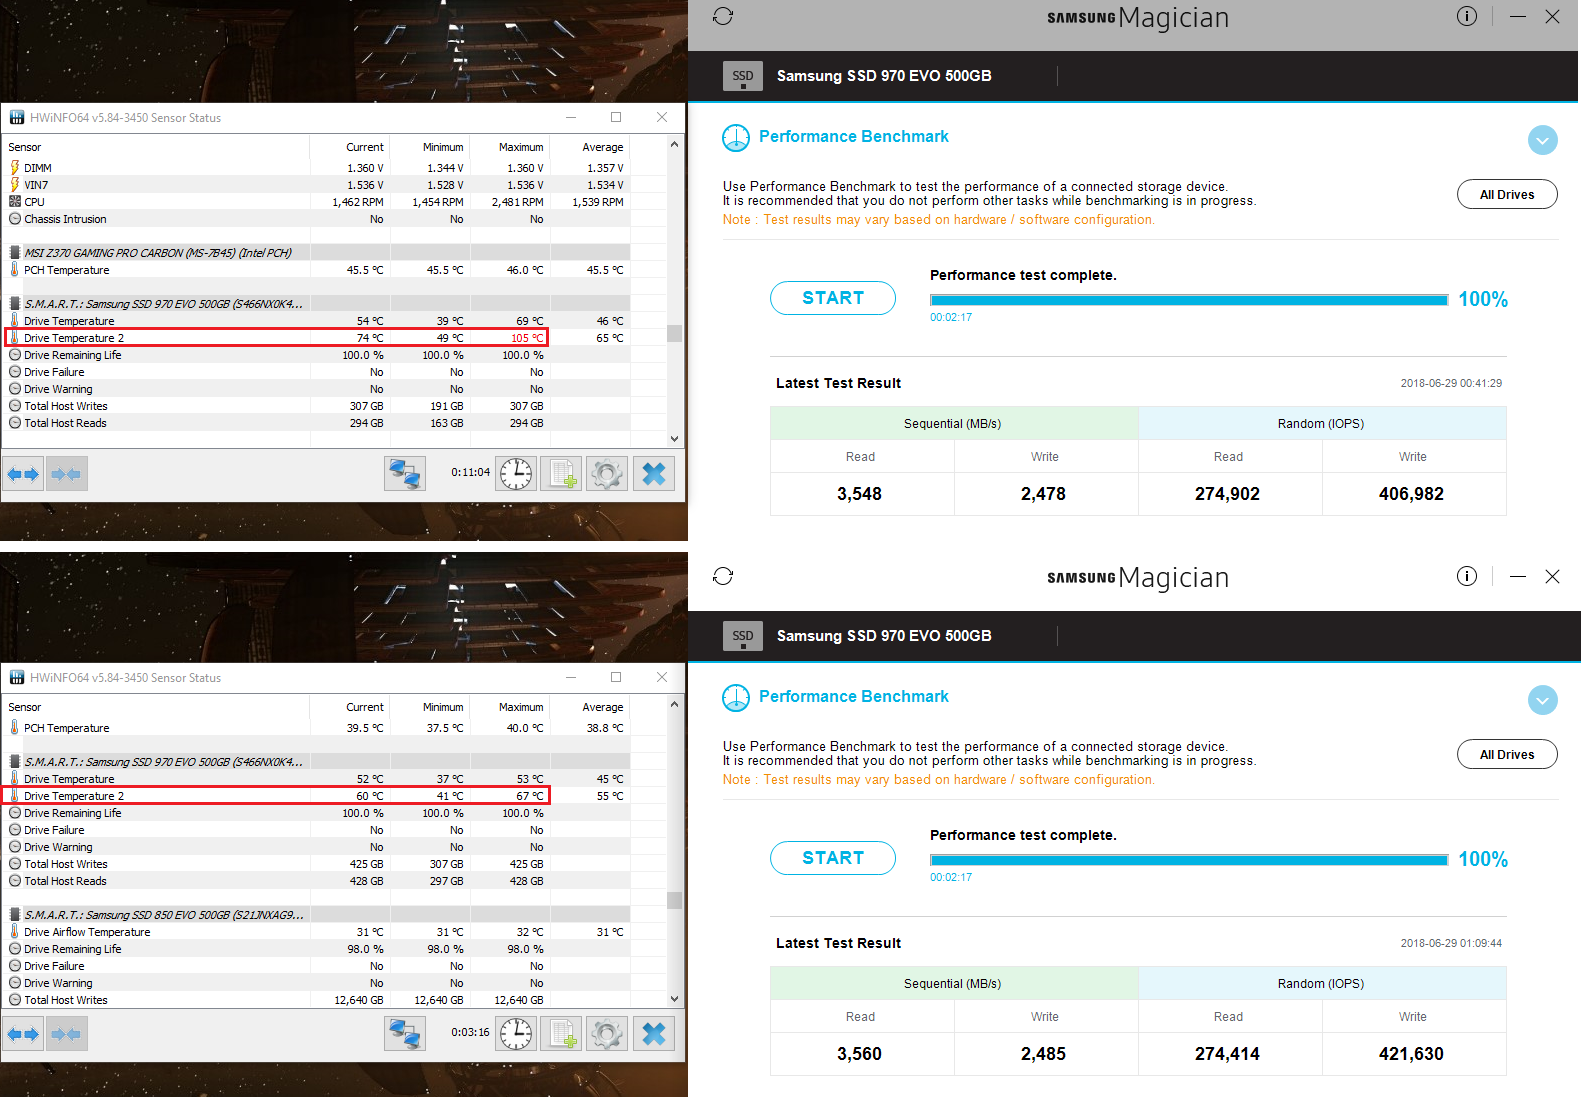Open settings gear in HWiNFO showing 0:11:04
1581x1097 pixels.
point(607,474)
